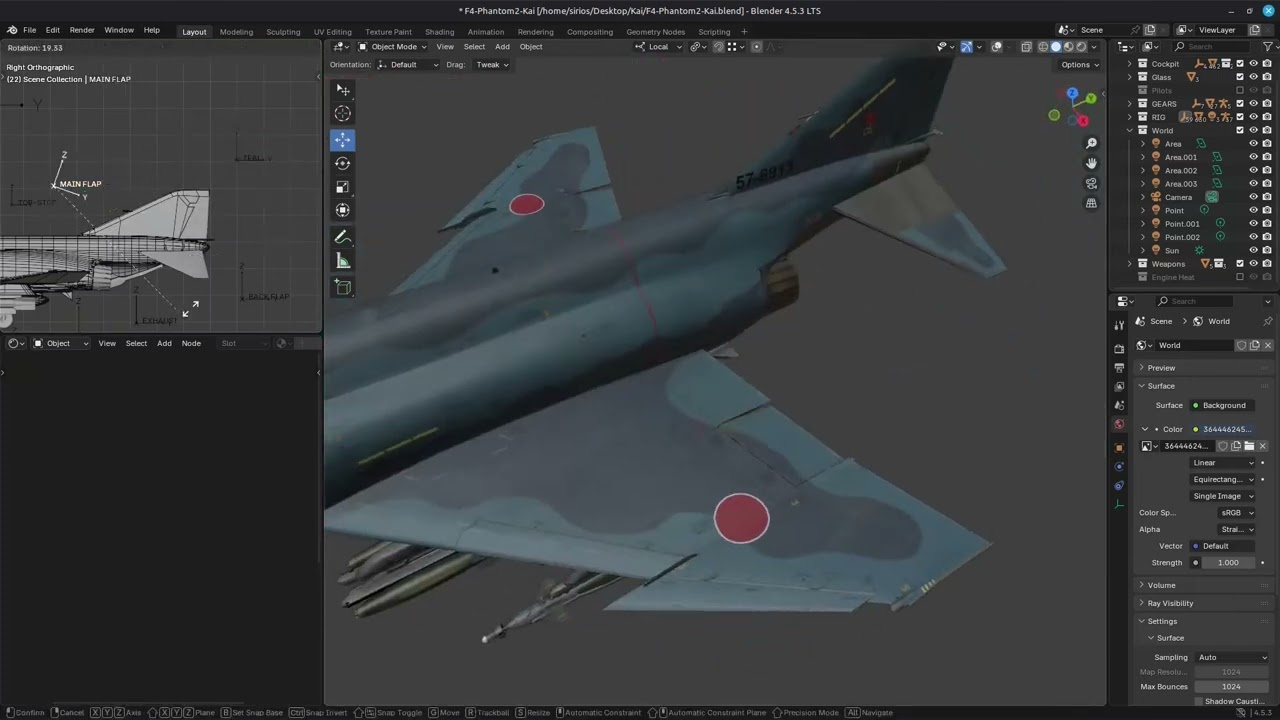Viewport: 1280px width, 720px height.
Task: Click the Select Box tool icon
Action: coord(343,90)
